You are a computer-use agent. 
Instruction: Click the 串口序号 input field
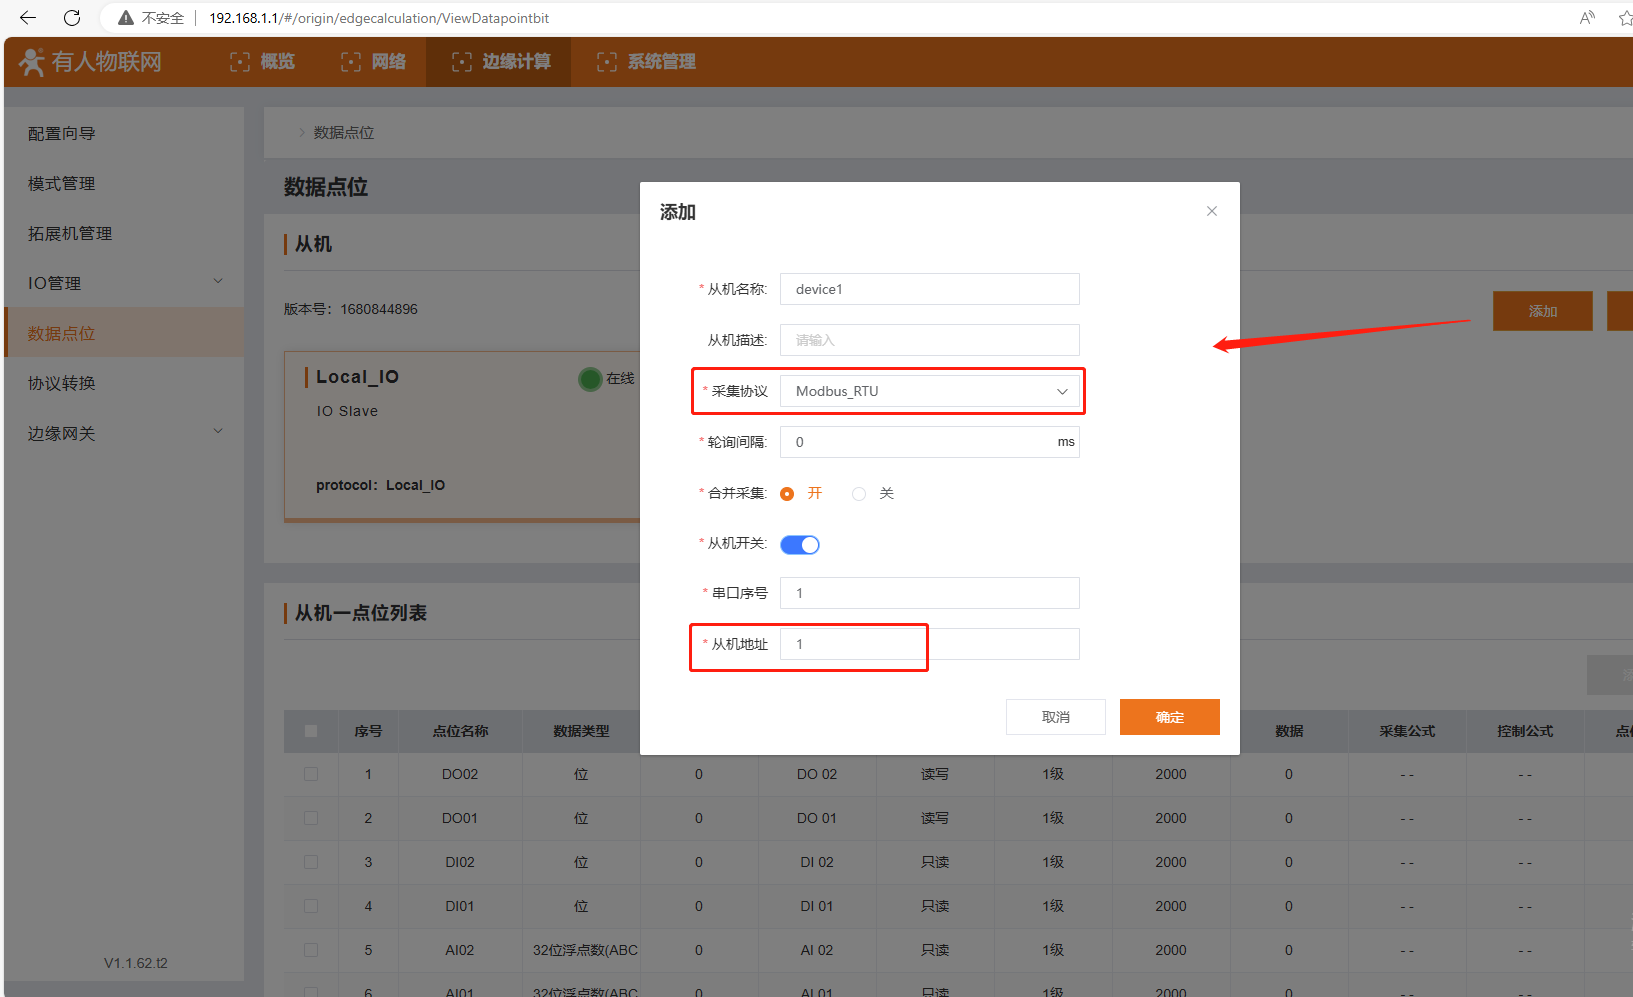[930, 593]
